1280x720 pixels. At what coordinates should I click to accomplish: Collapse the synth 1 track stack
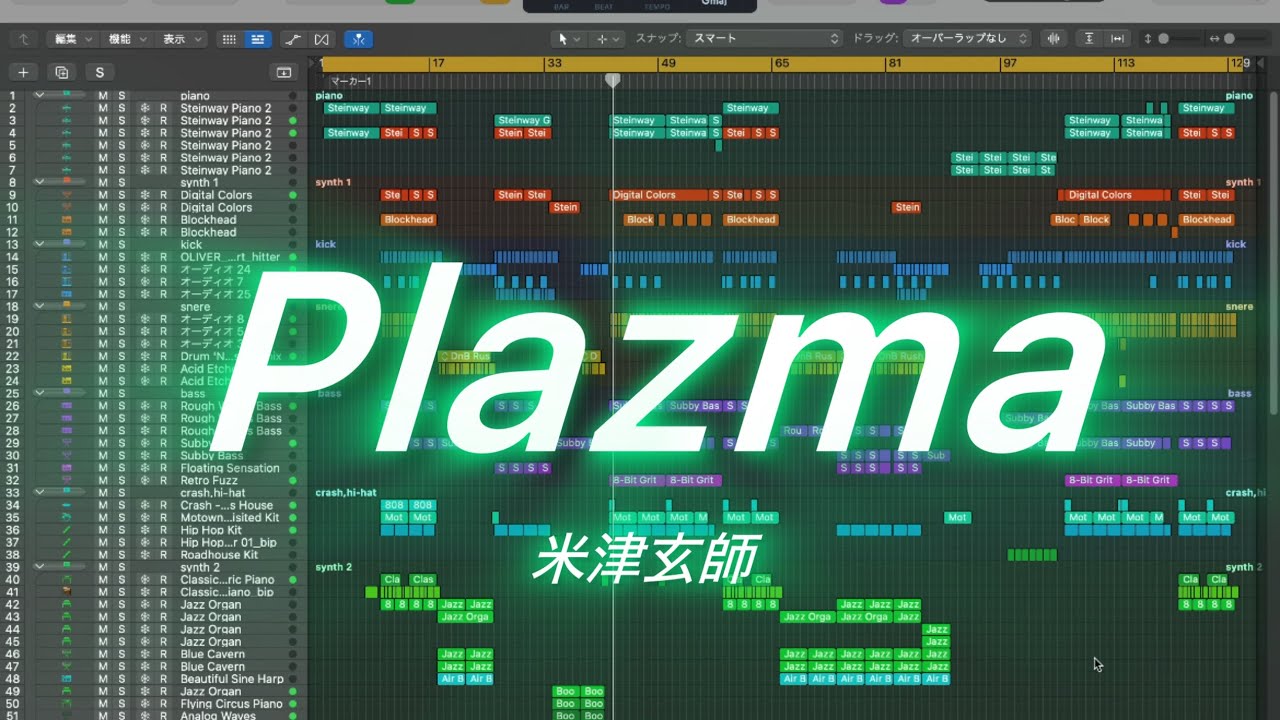click(40, 183)
